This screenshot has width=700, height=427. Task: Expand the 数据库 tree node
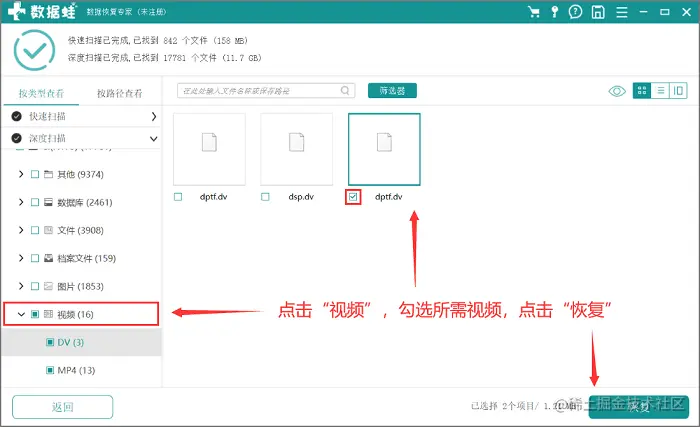coord(21,202)
